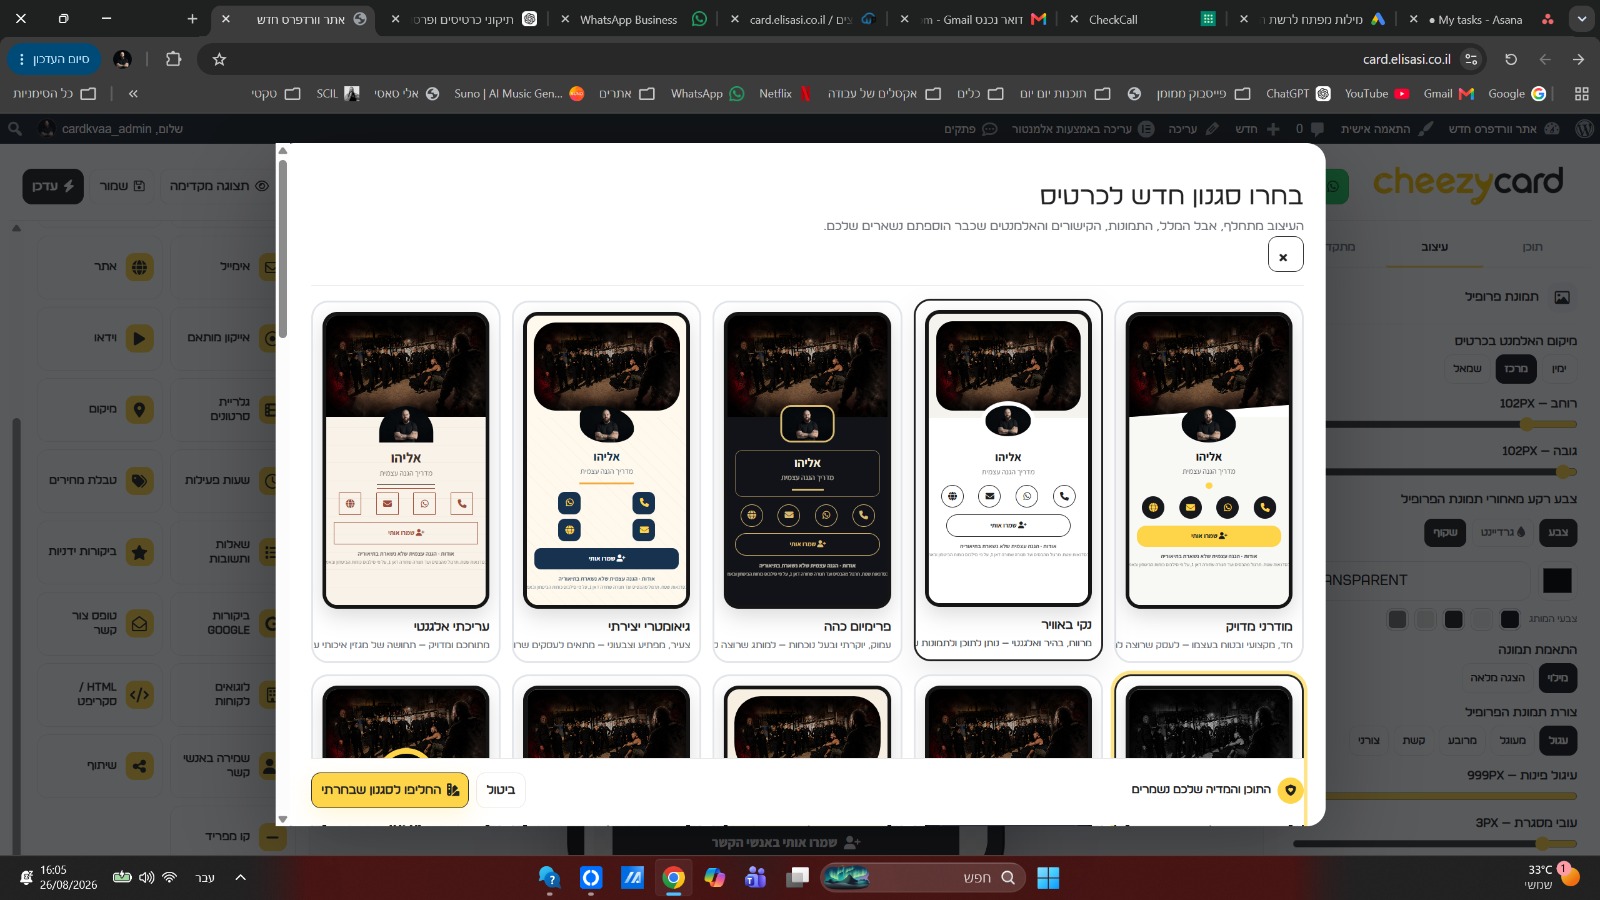Open the Netflix bookmark
Screen dimensions: 1600x900
[x=785, y=94]
